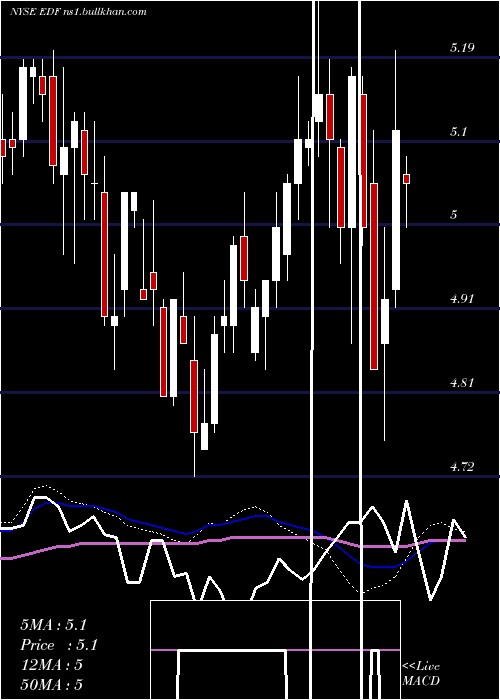Select the 5.19 price axis label
The width and height of the screenshot is (500, 700).
(462, 48)
